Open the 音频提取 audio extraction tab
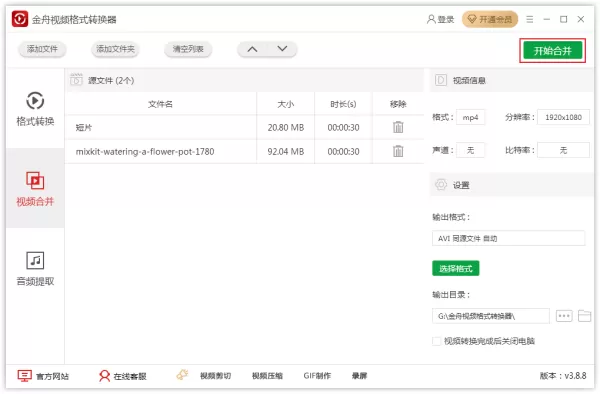600x394 pixels. tap(35, 269)
